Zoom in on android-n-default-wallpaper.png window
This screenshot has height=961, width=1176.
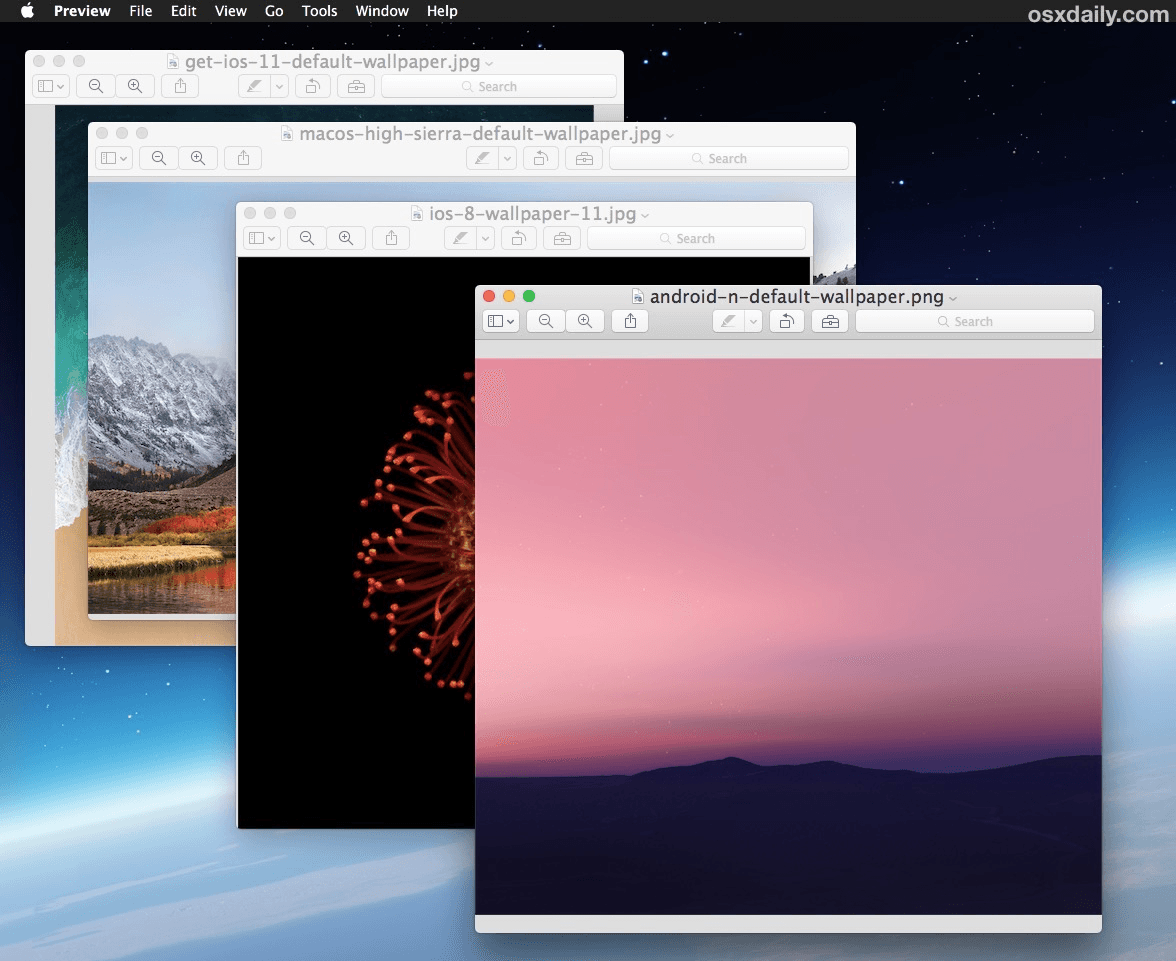pos(585,321)
